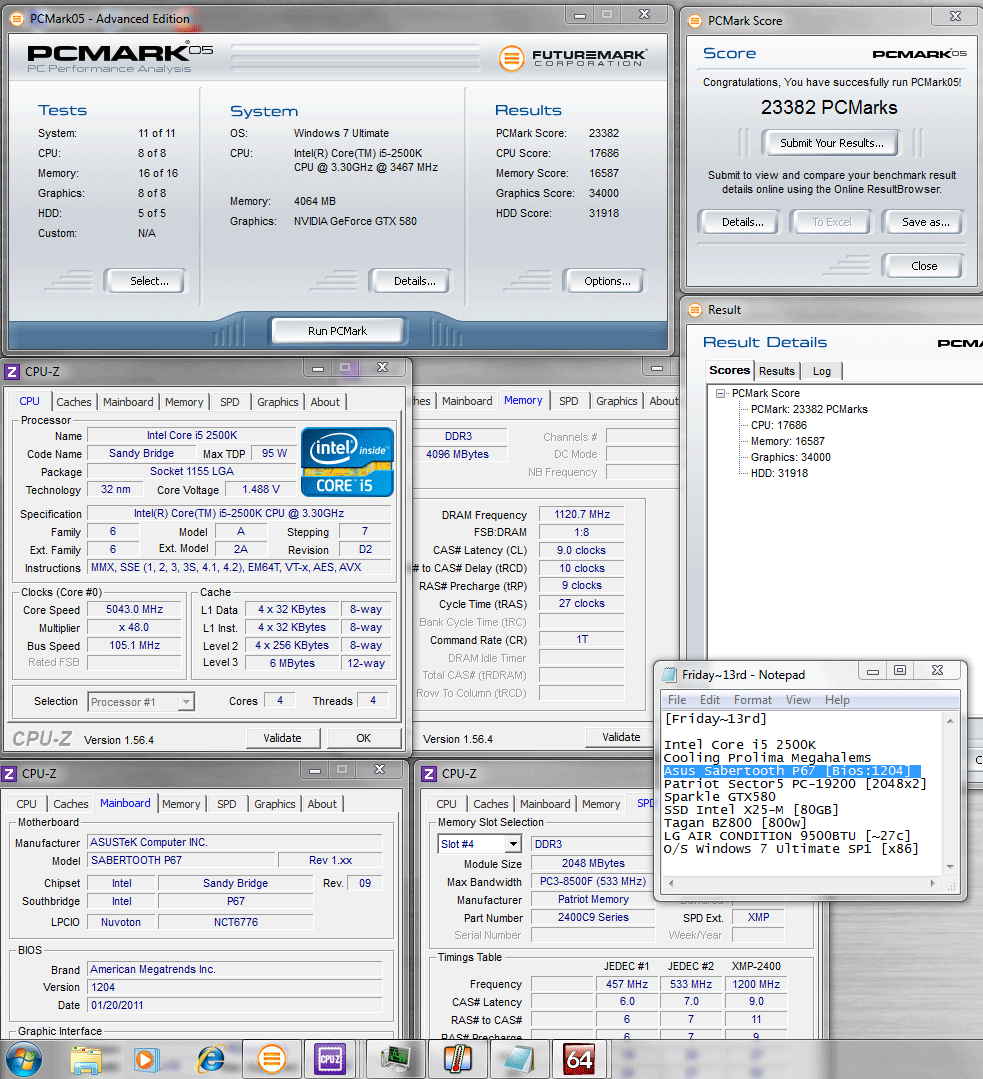Image resolution: width=983 pixels, height=1079 pixels.
Task: Switch to Notepad via its taskbar icon
Action: pos(518,1060)
